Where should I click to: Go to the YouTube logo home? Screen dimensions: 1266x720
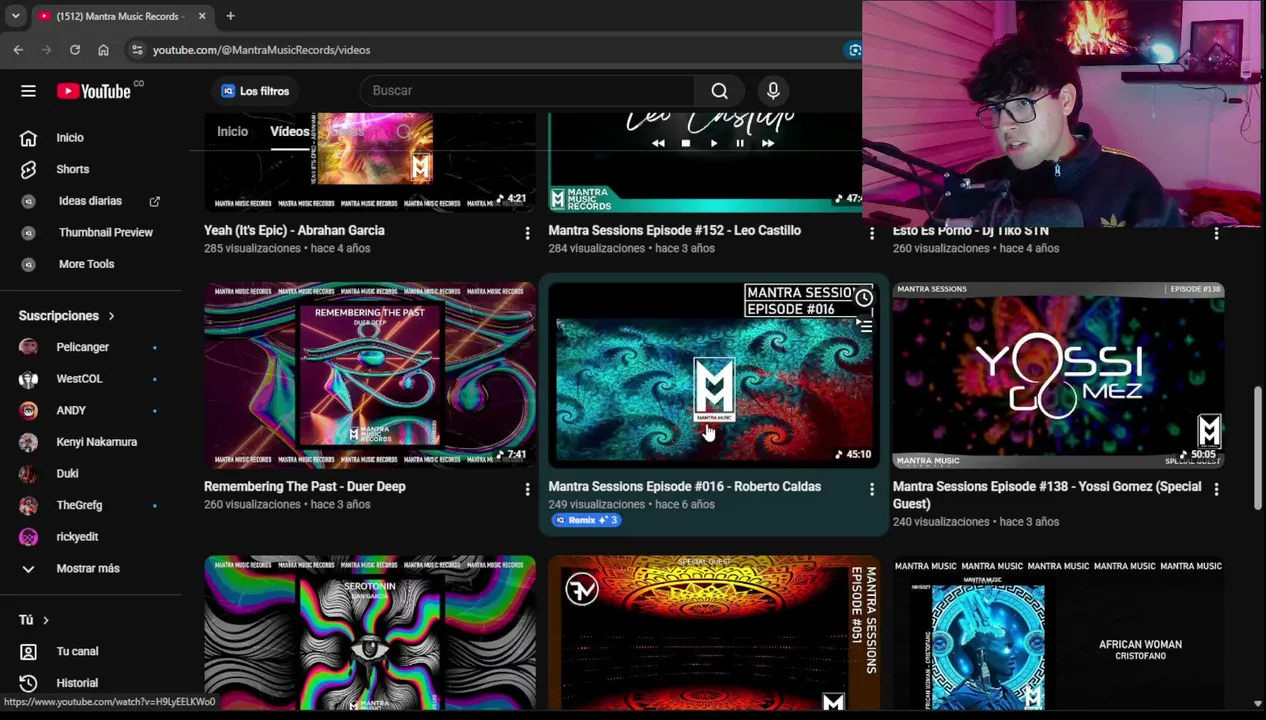93,91
